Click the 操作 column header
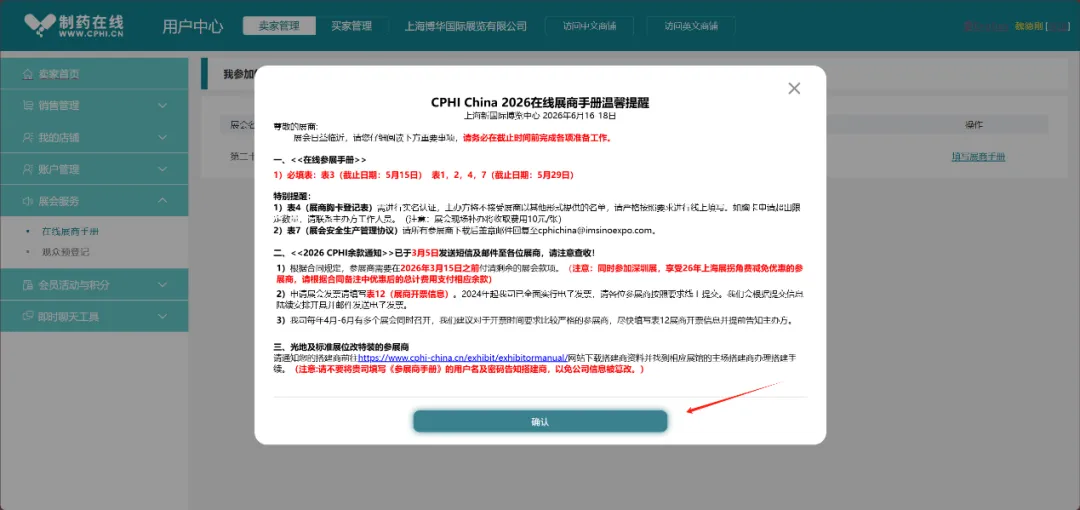1080x510 pixels. 974,125
